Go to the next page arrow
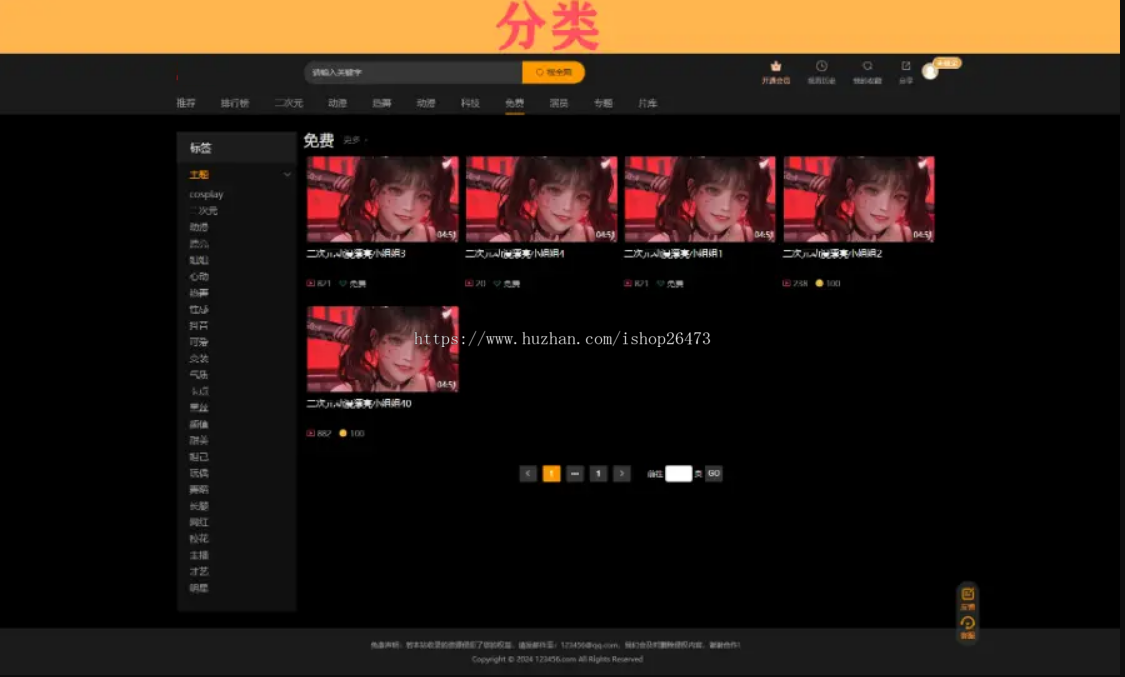This screenshot has width=1125, height=677. (x=621, y=473)
